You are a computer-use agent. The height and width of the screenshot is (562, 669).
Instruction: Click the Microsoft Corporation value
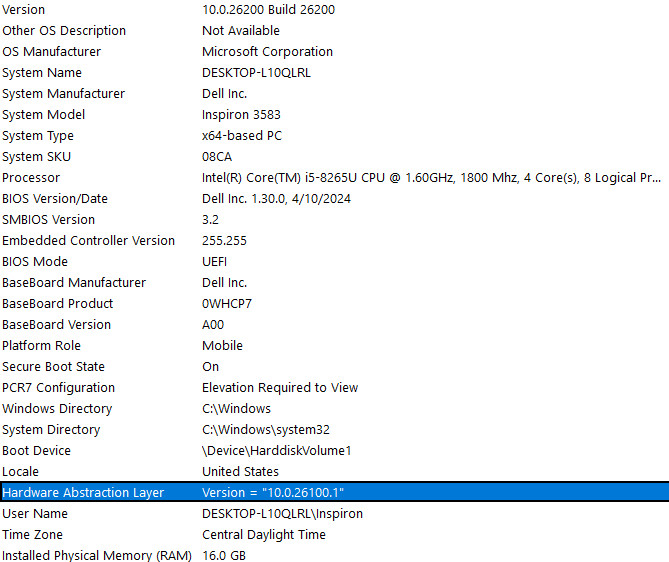tap(267, 51)
